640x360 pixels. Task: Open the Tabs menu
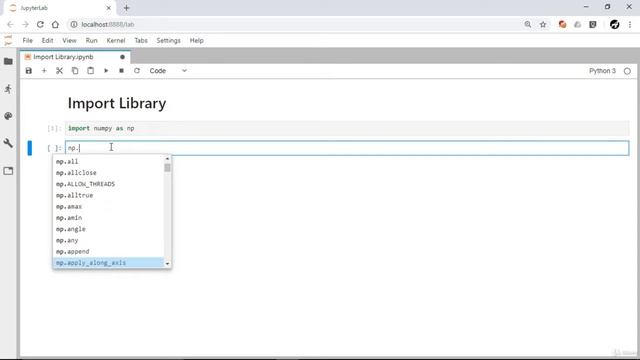tap(141, 40)
